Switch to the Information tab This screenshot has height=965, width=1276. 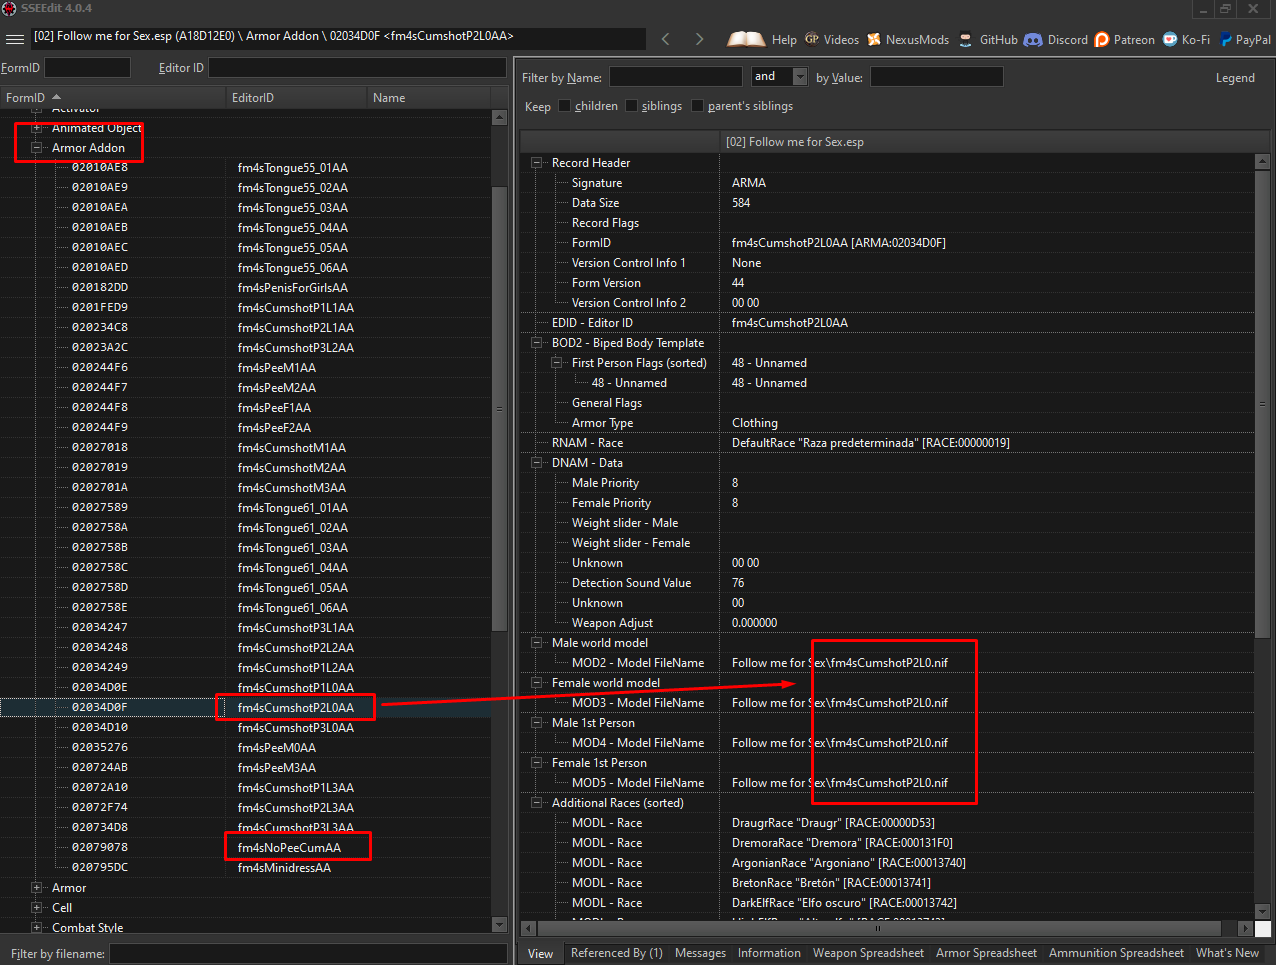tap(769, 953)
